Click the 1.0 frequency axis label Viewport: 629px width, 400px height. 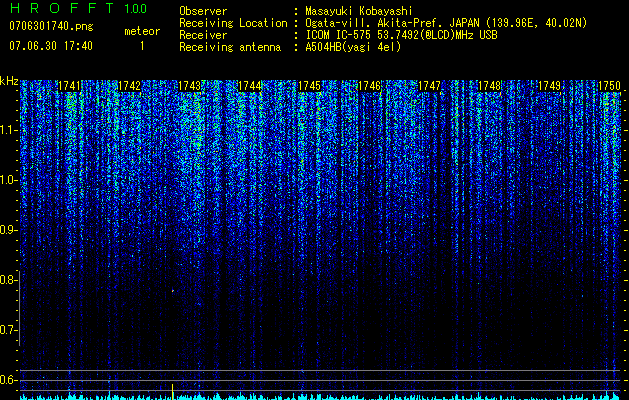pyautogui.click(x=8, y=180)
